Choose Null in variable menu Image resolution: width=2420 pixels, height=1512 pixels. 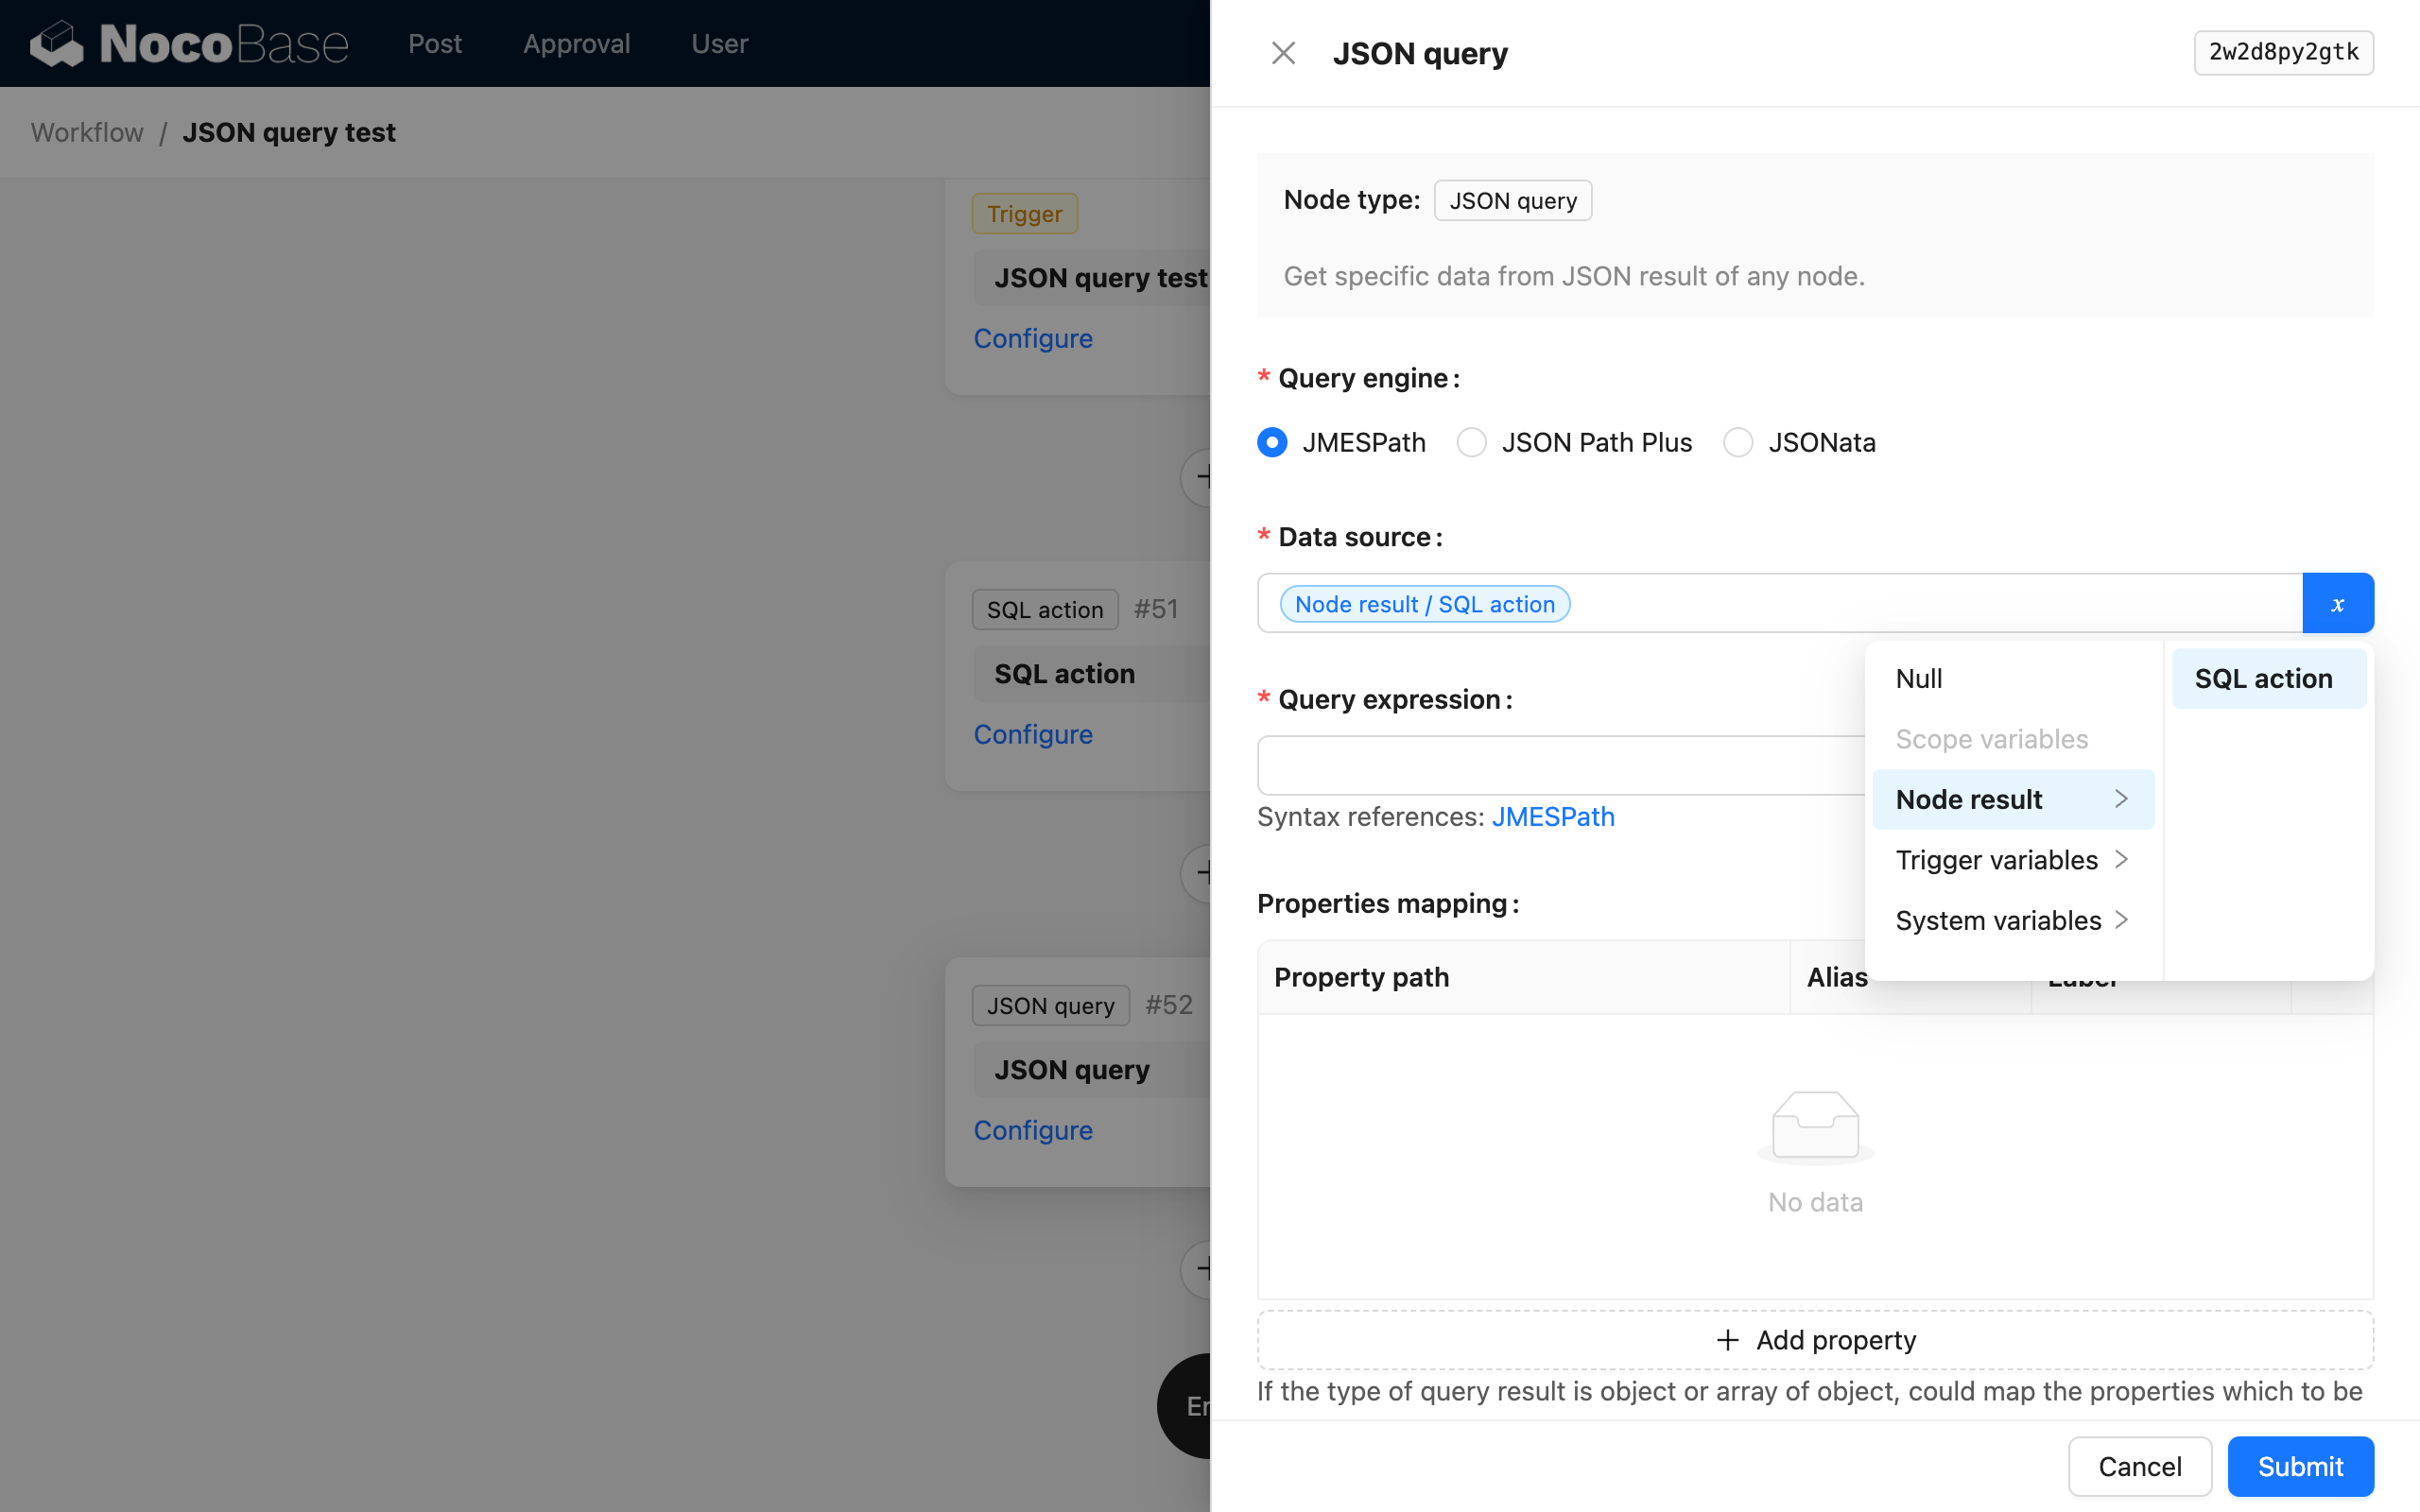click(1919, 679)
